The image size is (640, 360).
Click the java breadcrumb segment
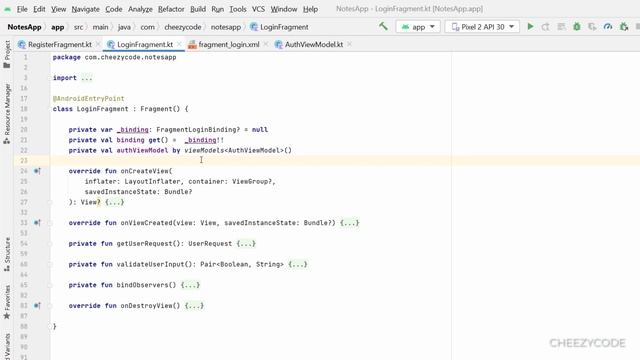(x=124, y=27)
